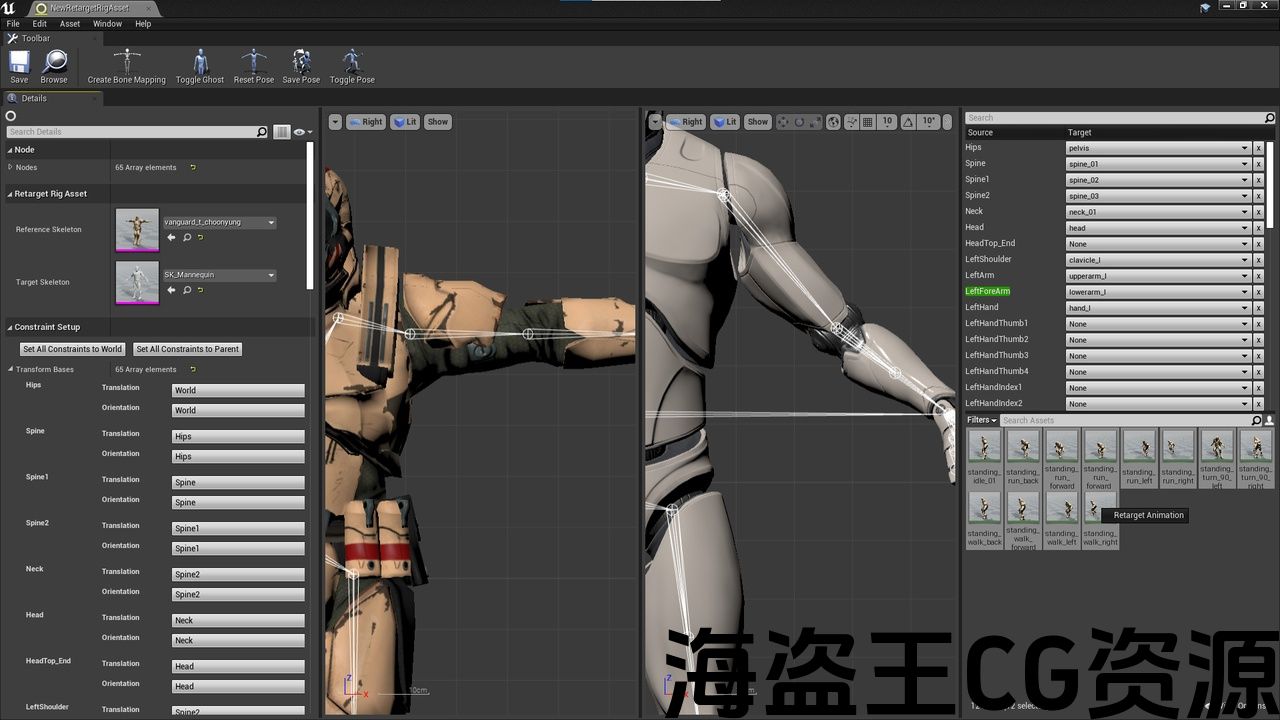The image size is (1280, 720).
Task: Click world coordinate globe icon in right viewport
Action: pos(833,122)
